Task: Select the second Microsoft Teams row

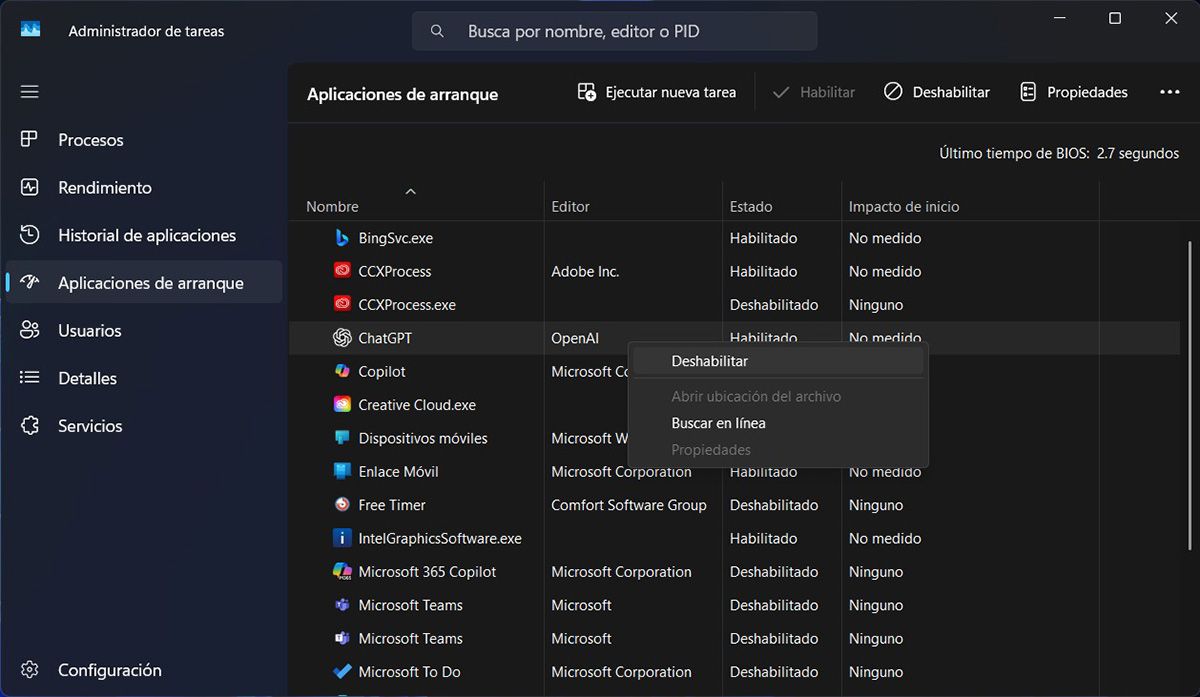Action: click(734, 638)
